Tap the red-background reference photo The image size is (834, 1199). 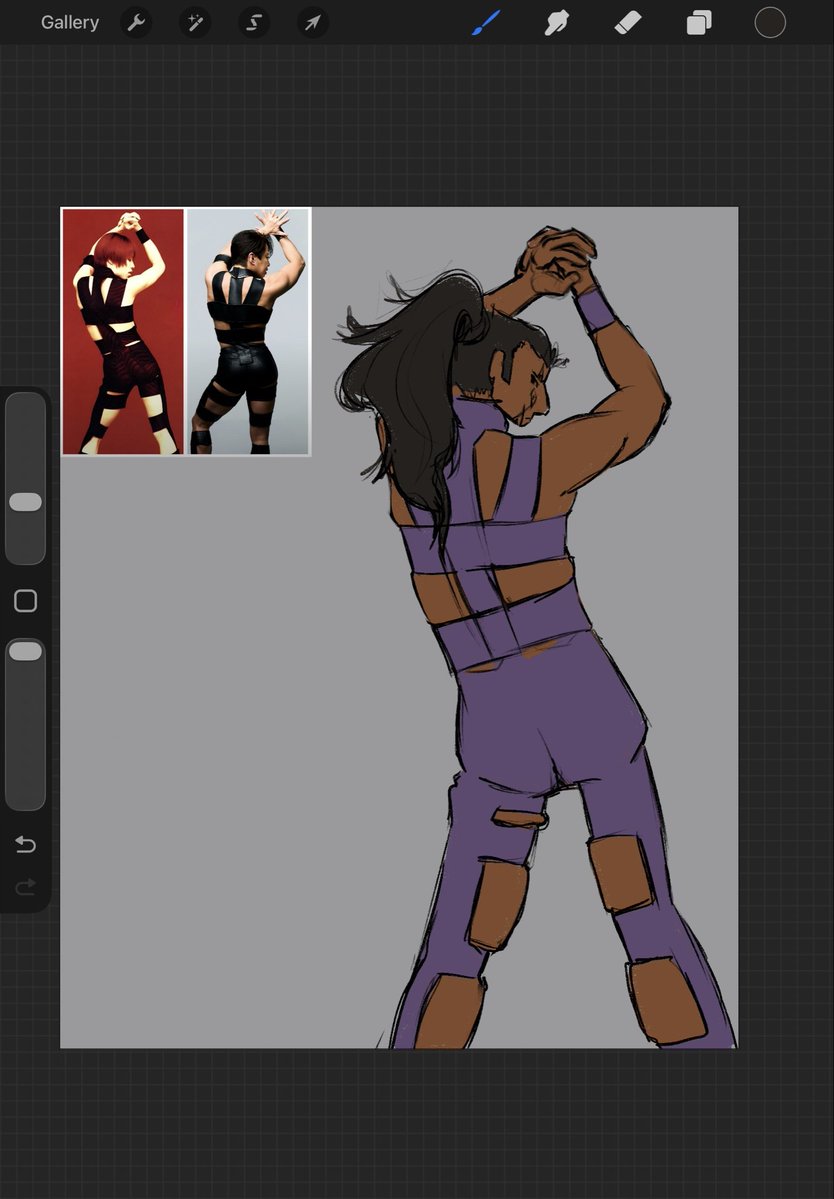(x=123, y=331)
